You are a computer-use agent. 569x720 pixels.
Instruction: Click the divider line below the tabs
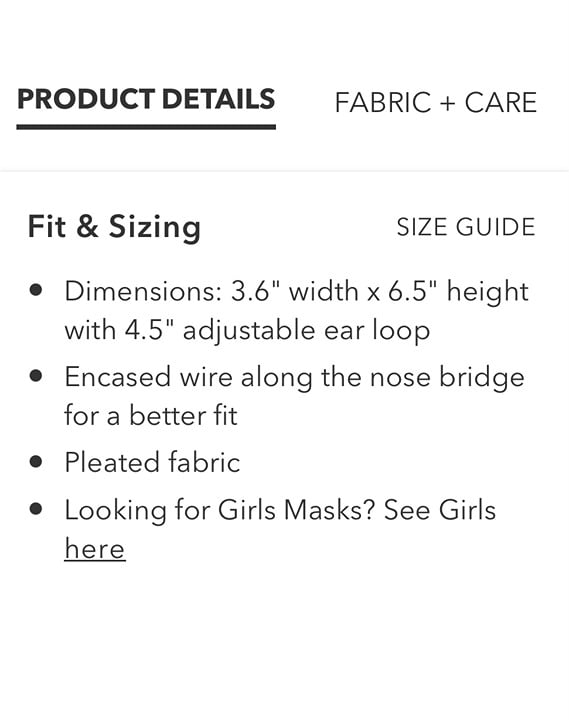coord(284,171)
